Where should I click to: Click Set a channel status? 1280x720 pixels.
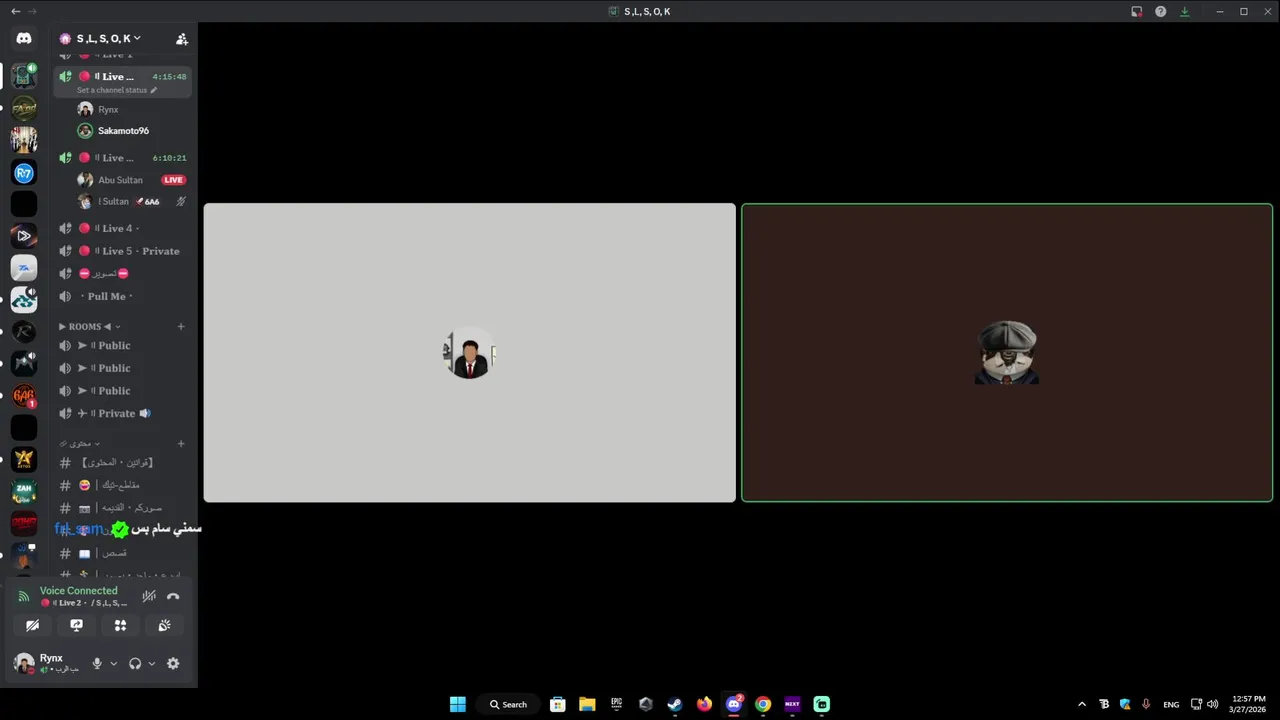click(112, 90)
